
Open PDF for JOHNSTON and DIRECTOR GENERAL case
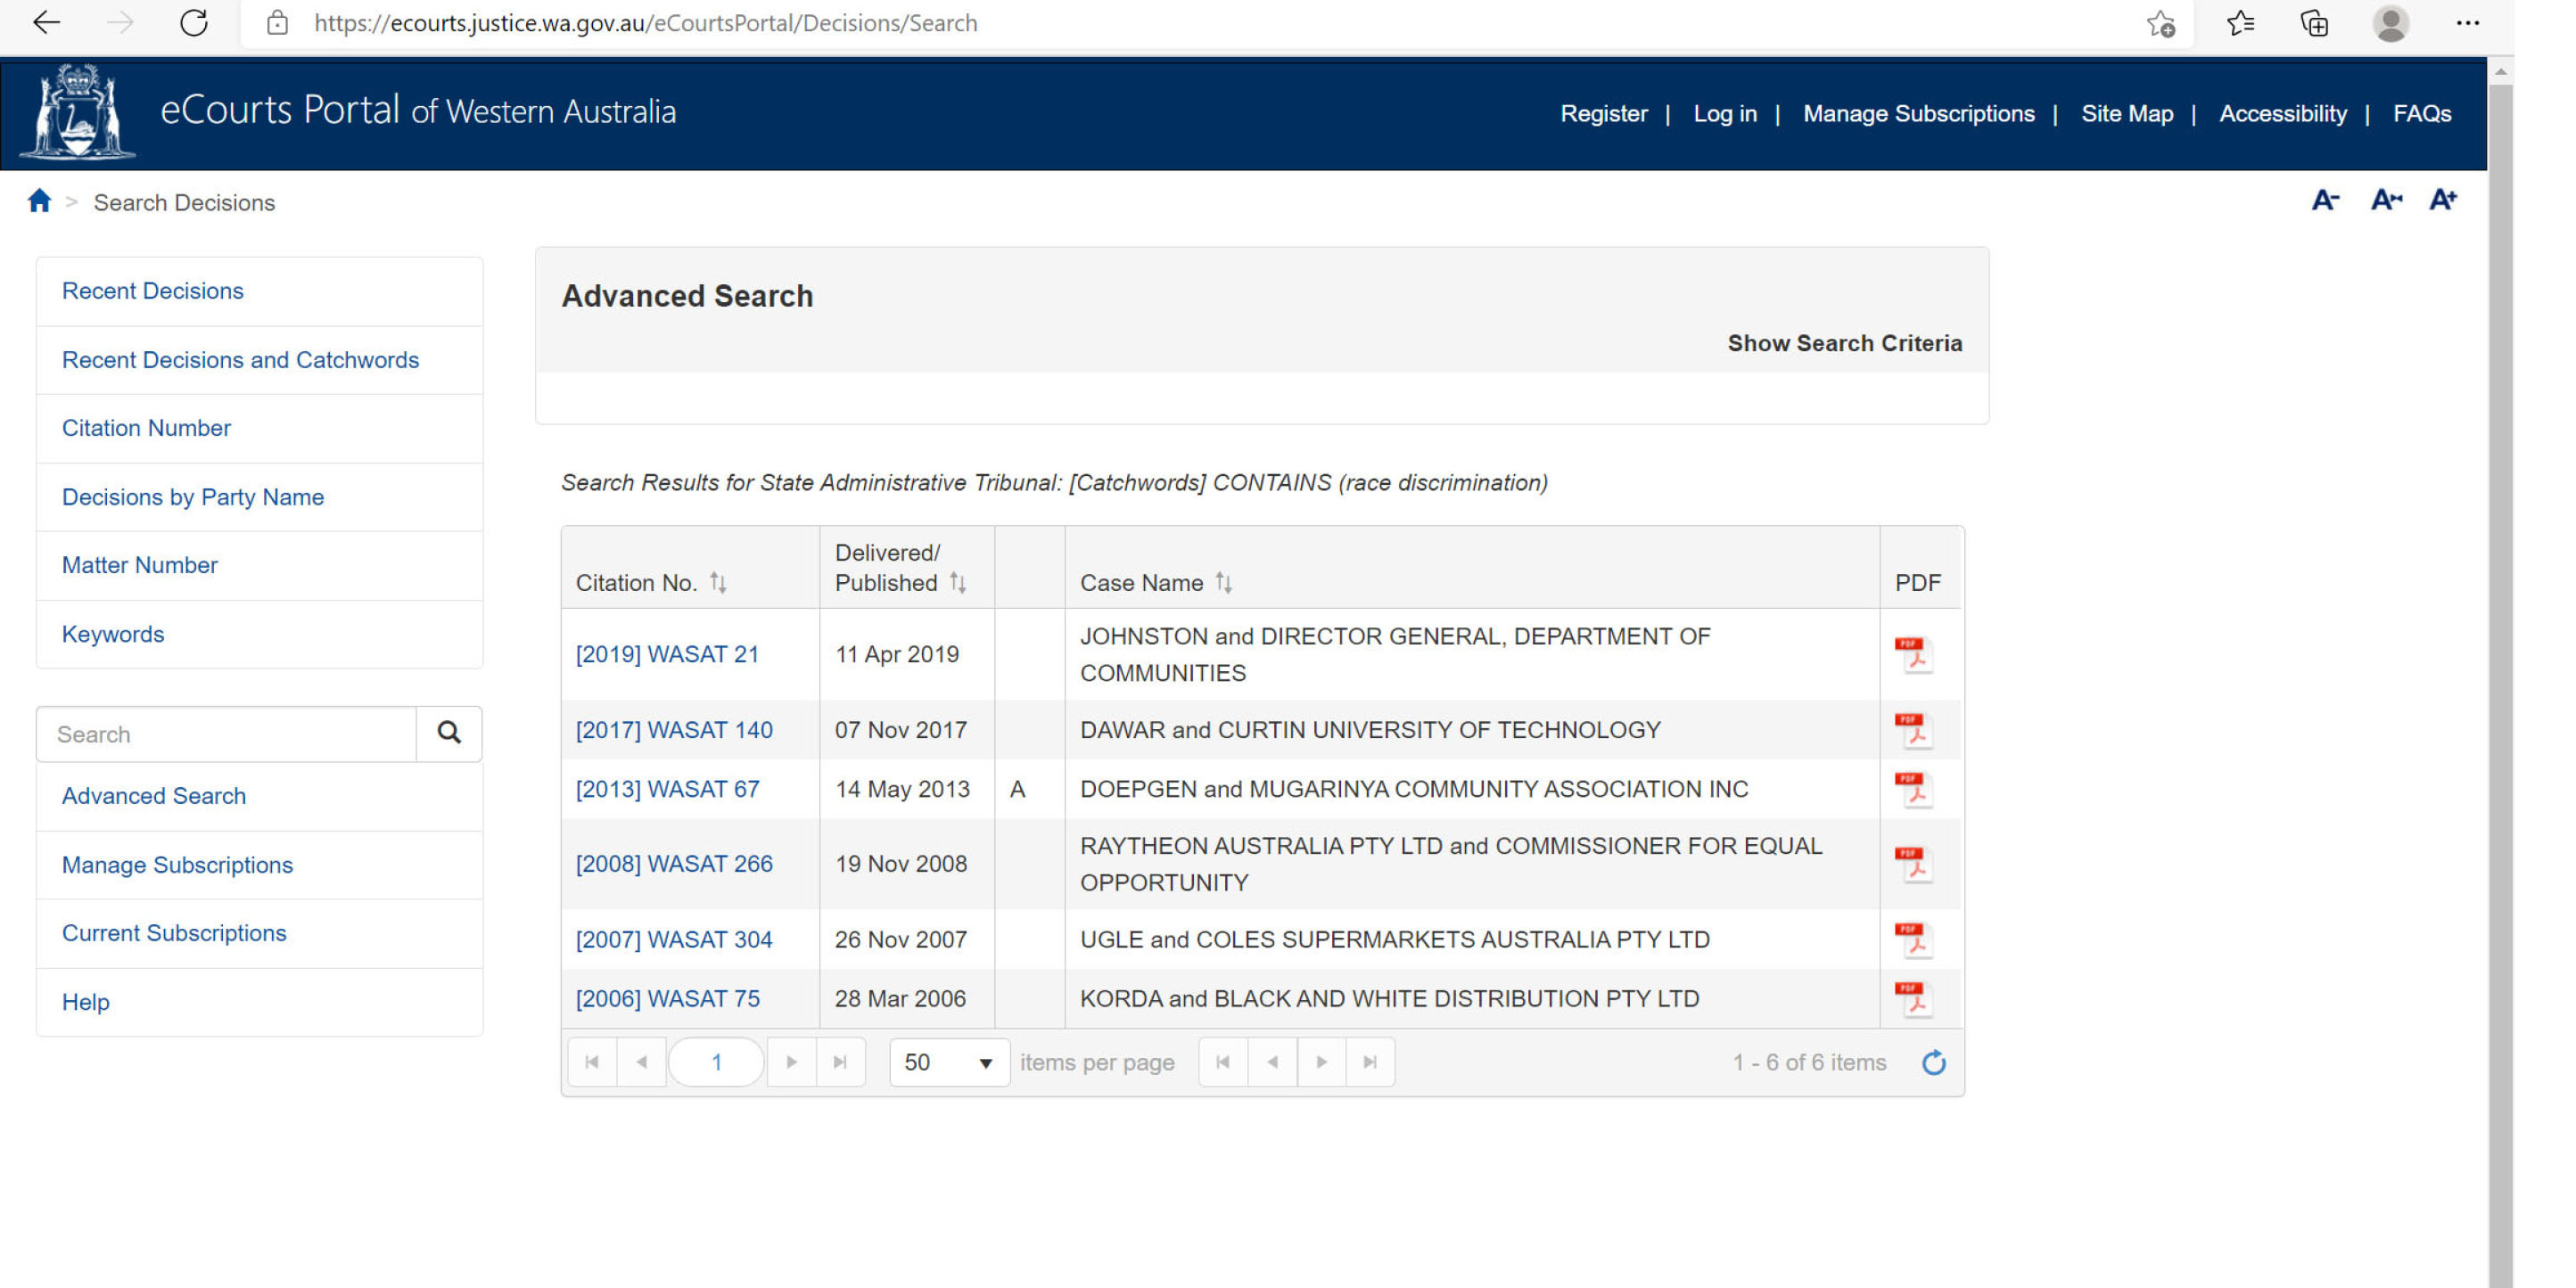(x=1913, y=655)
